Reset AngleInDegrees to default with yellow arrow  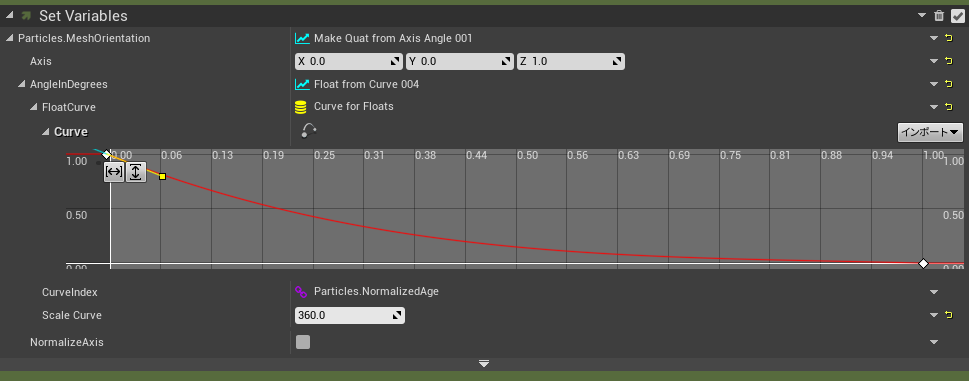[949, 84]
